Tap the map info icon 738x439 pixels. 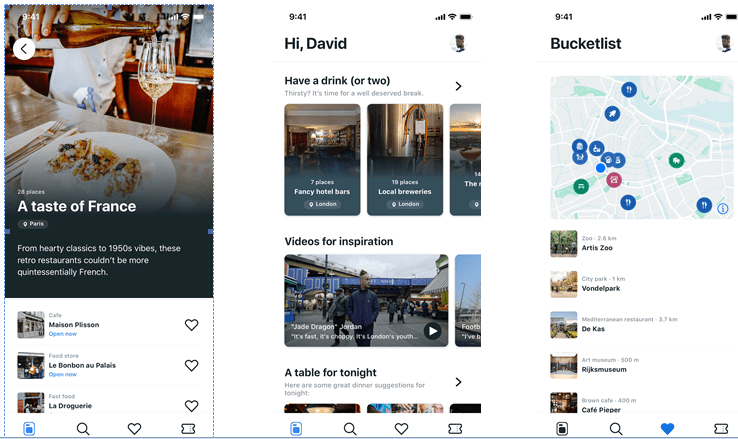(723, 208)
